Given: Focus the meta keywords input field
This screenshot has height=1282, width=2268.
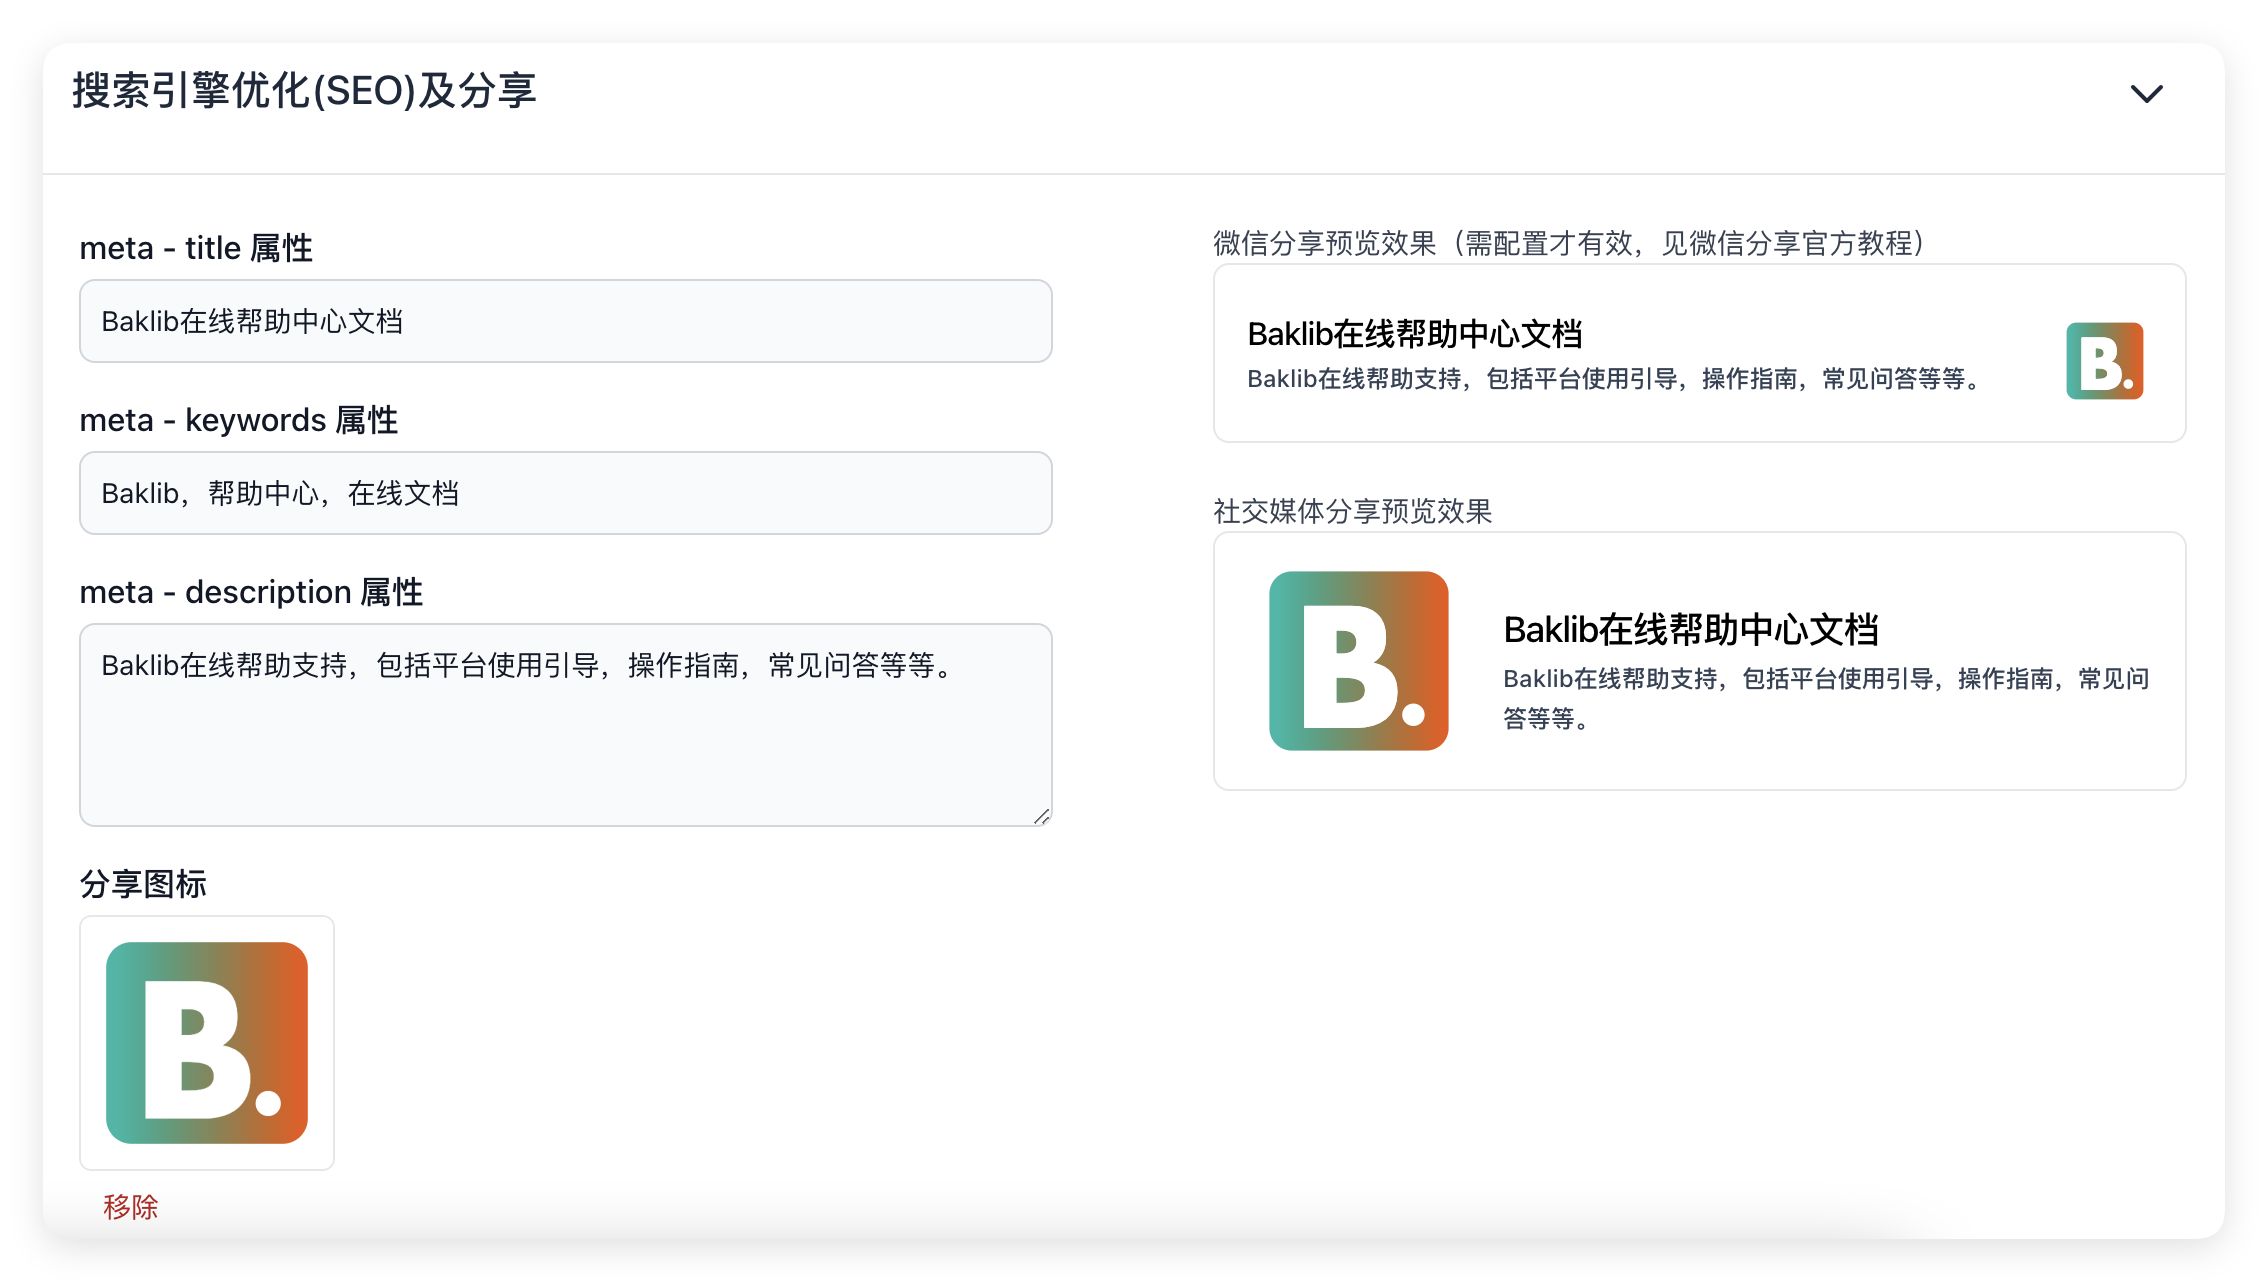Looking at the screenshot, I should [x=565, y=493].
